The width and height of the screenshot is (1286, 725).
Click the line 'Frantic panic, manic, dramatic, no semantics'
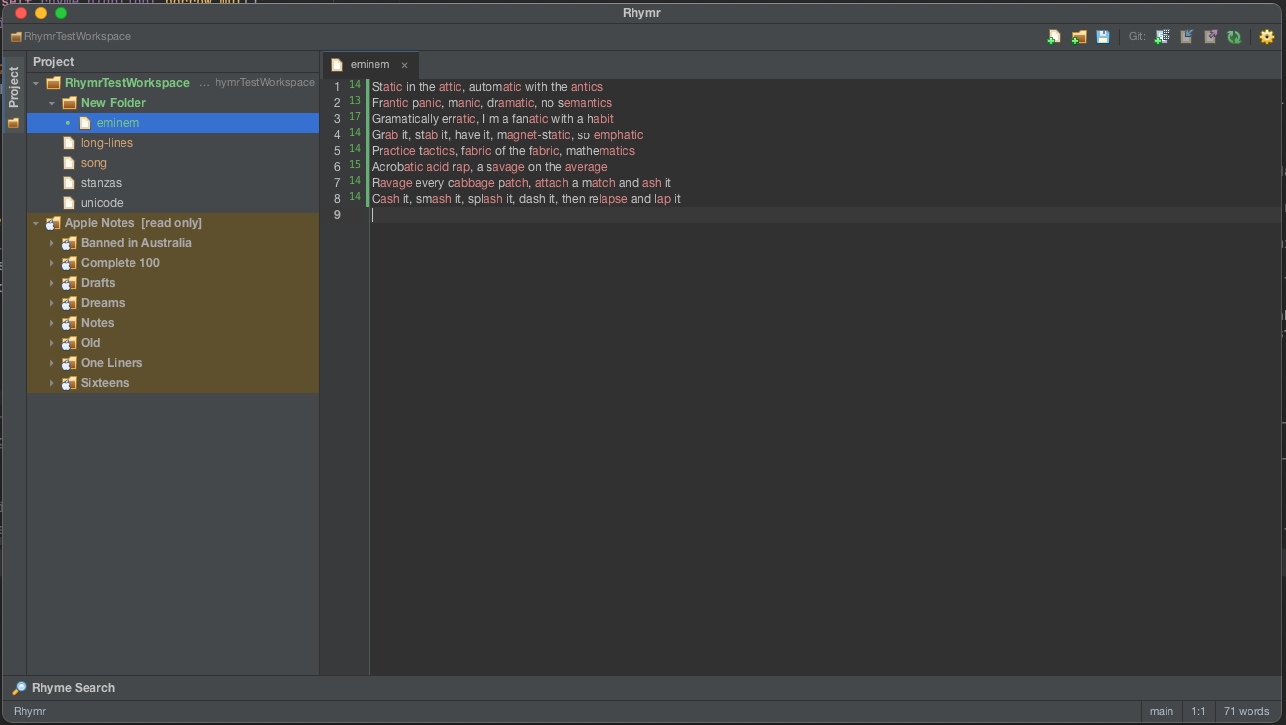point(492,103)
